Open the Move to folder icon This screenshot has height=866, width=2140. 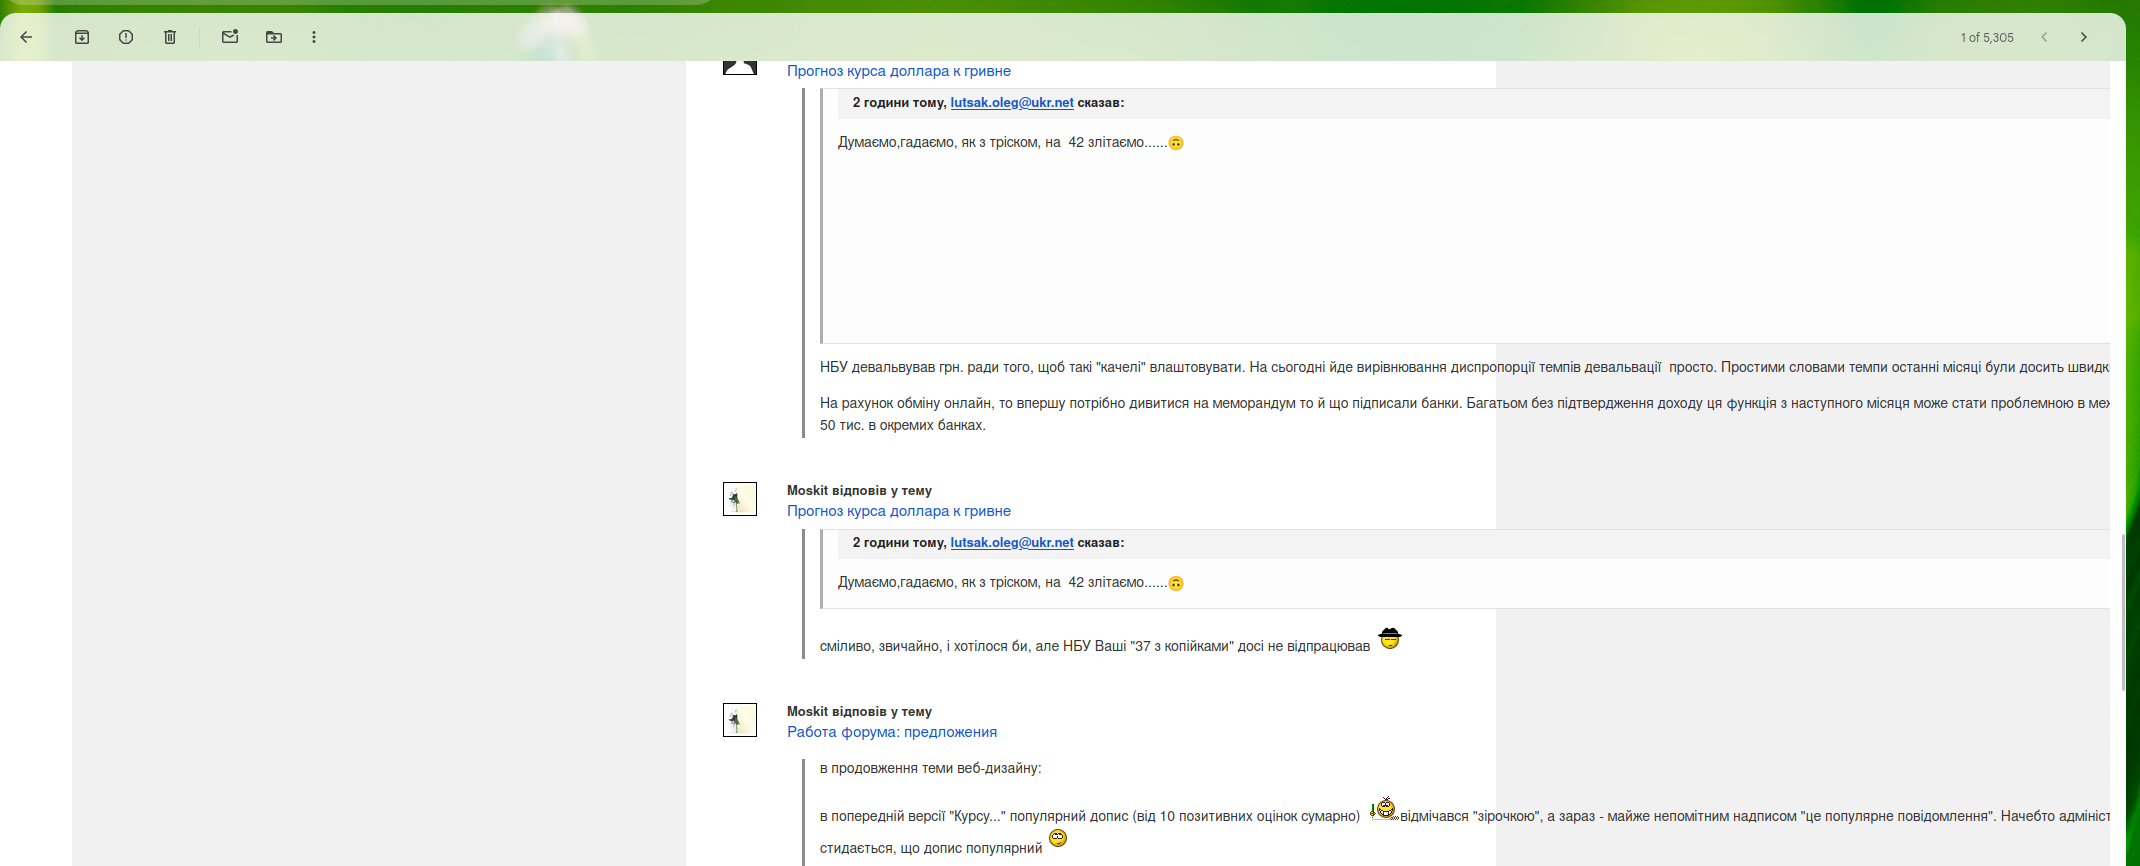(x=274, y=37)
